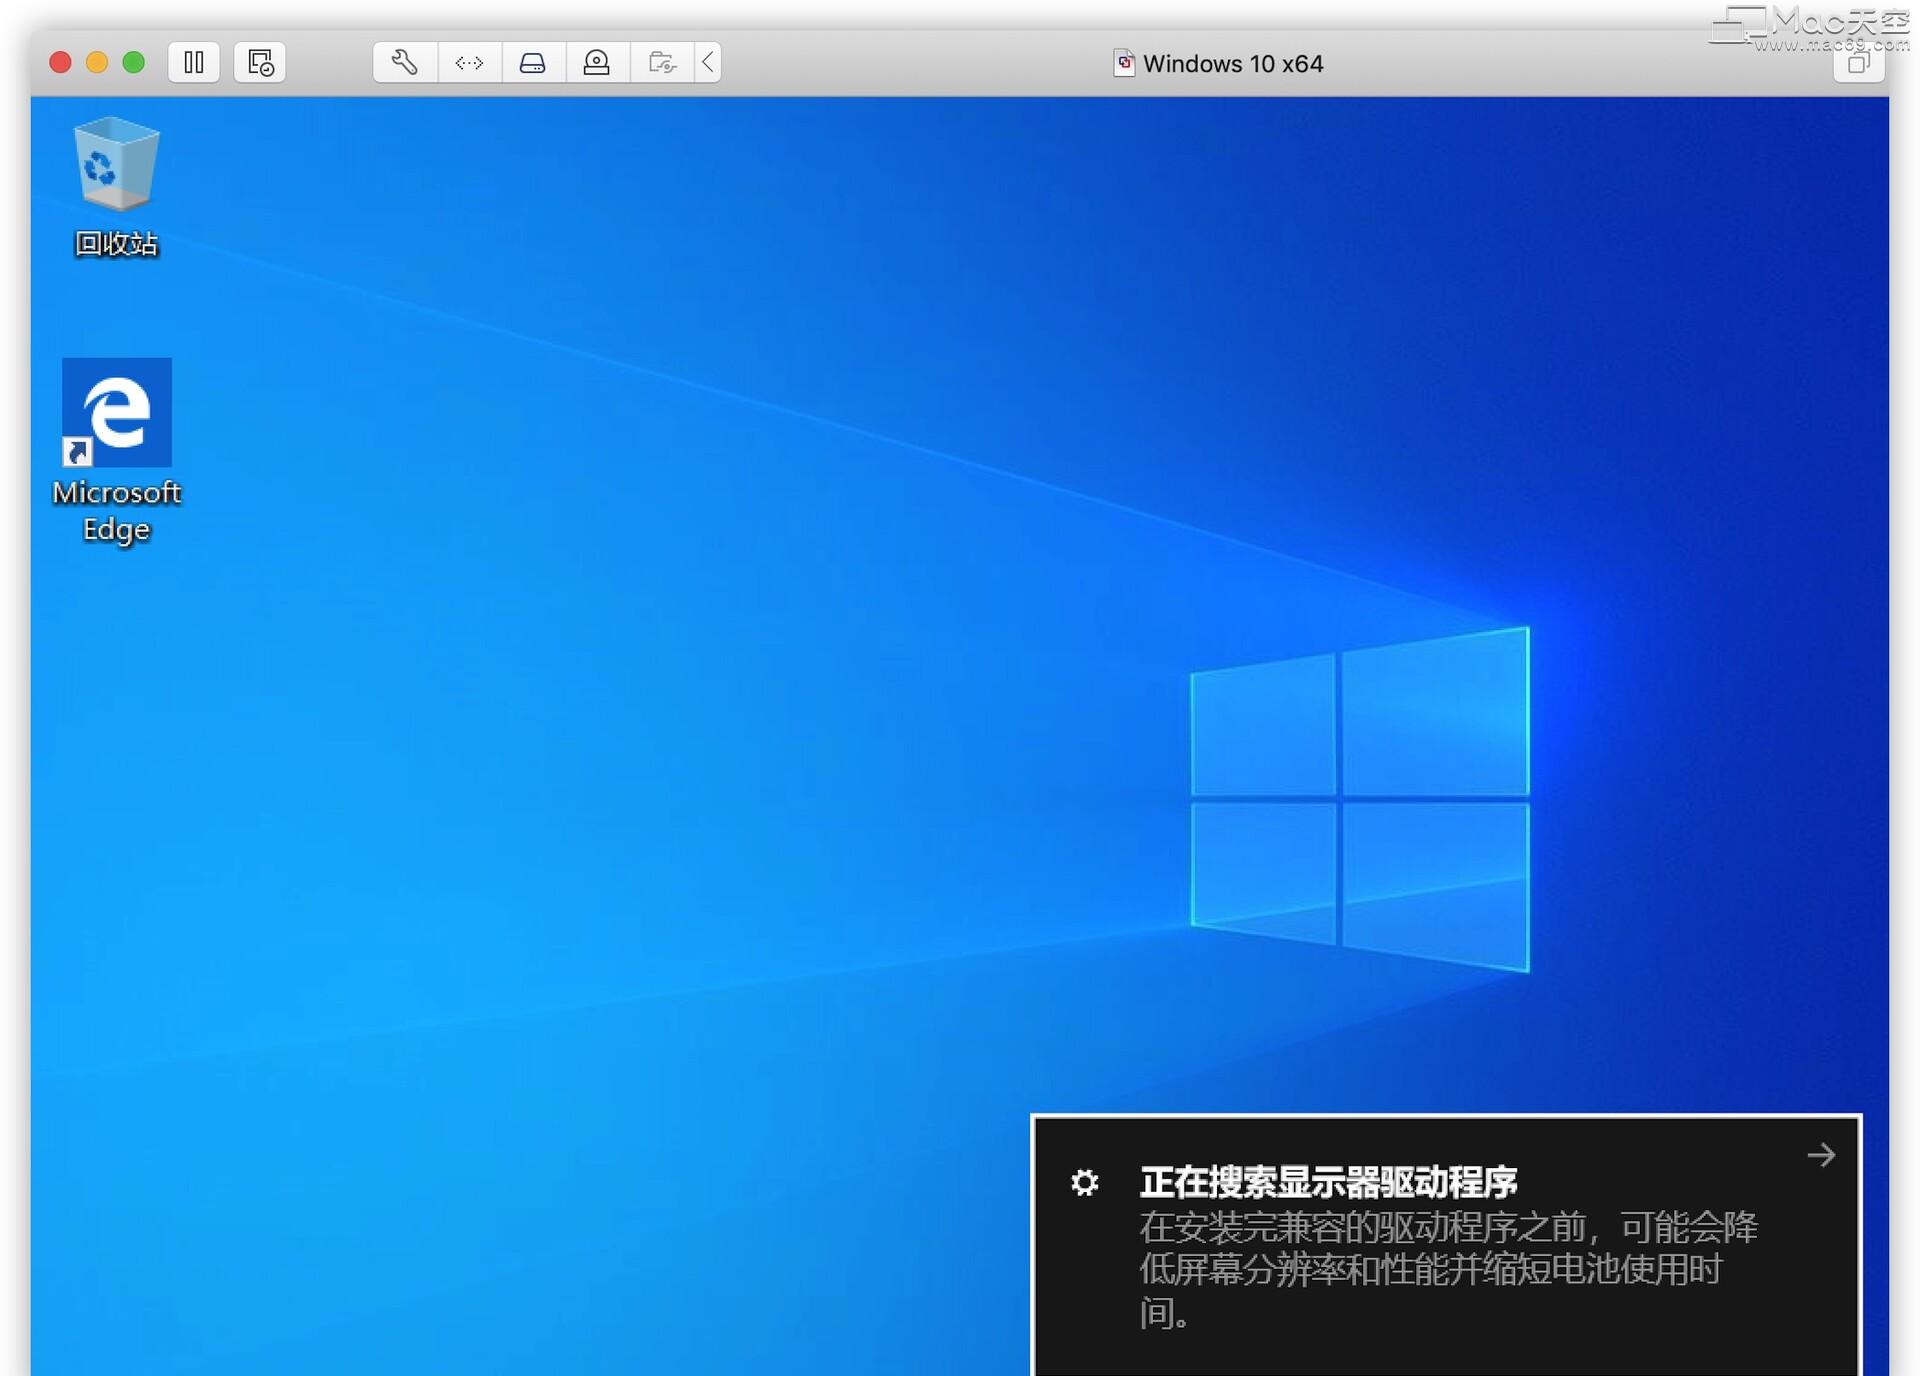Click the yellow minimize window button
The width and height of the screenshot is (1920, 1376).
click(x=97, y=63)
